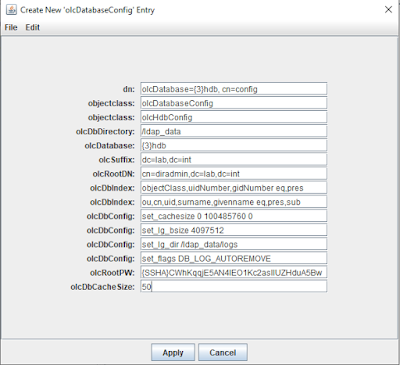Viewport: 400px width, 365px height.
Task: Click the olcDbIndex field with objectClass,uidNumber
Action: pyautogui.click(x=233, y=188)
